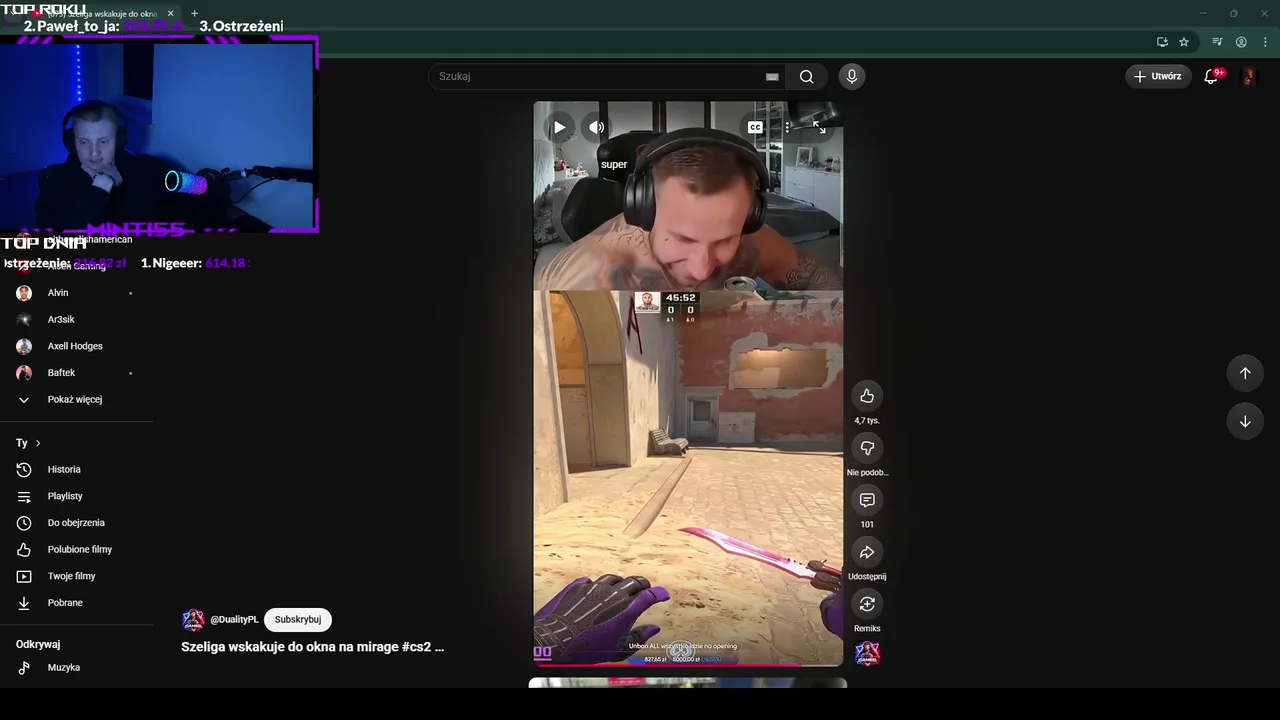1280x720 pixels.
Task: Click the Utwórz create button
Action: click(x=1158, y=76)
